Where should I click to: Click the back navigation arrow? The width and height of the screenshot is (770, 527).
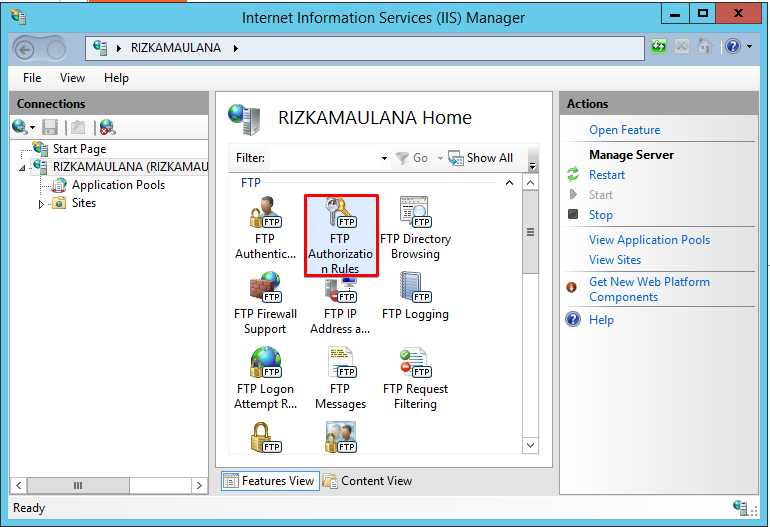pyautogui.click(x=25, y=50)
